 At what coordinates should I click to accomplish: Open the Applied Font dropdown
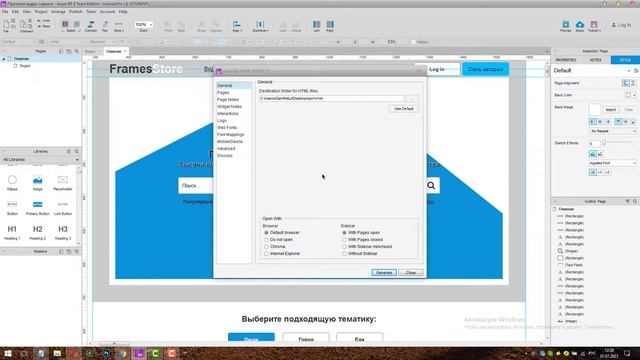tap(613, 163)
